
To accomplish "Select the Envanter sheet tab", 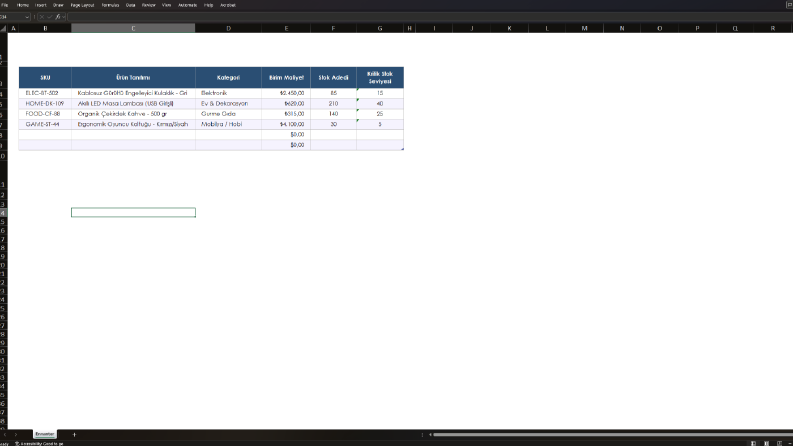I will 45,434.
